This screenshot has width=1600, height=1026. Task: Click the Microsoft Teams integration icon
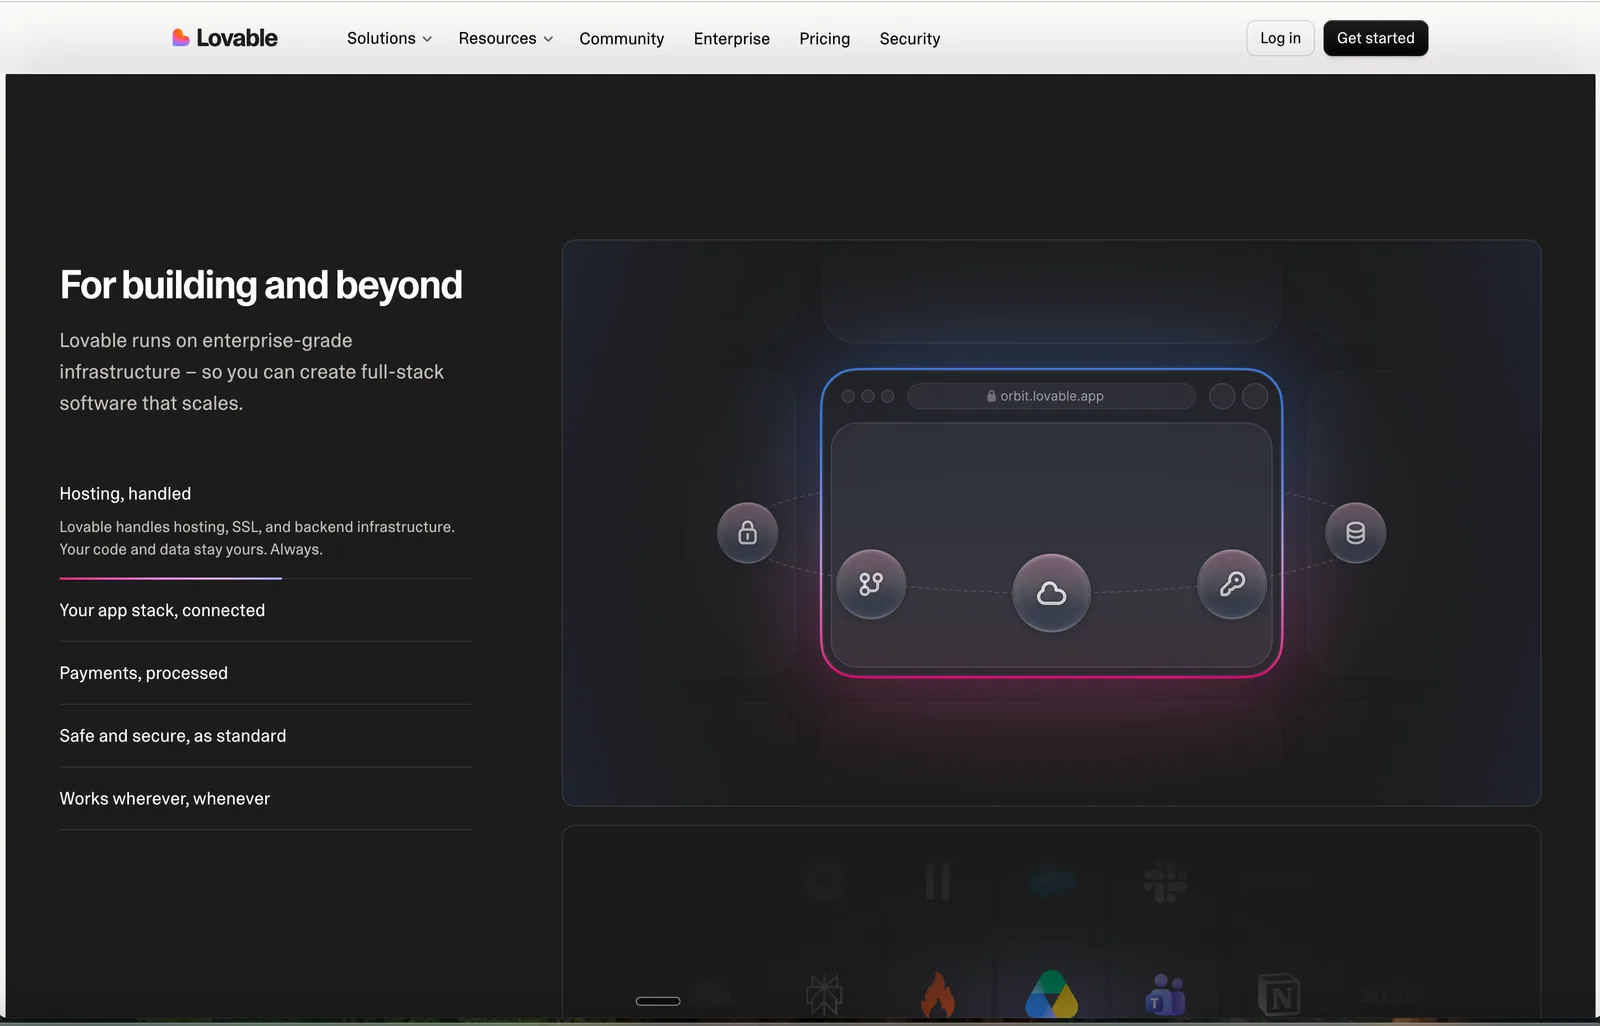(1165, 995)
